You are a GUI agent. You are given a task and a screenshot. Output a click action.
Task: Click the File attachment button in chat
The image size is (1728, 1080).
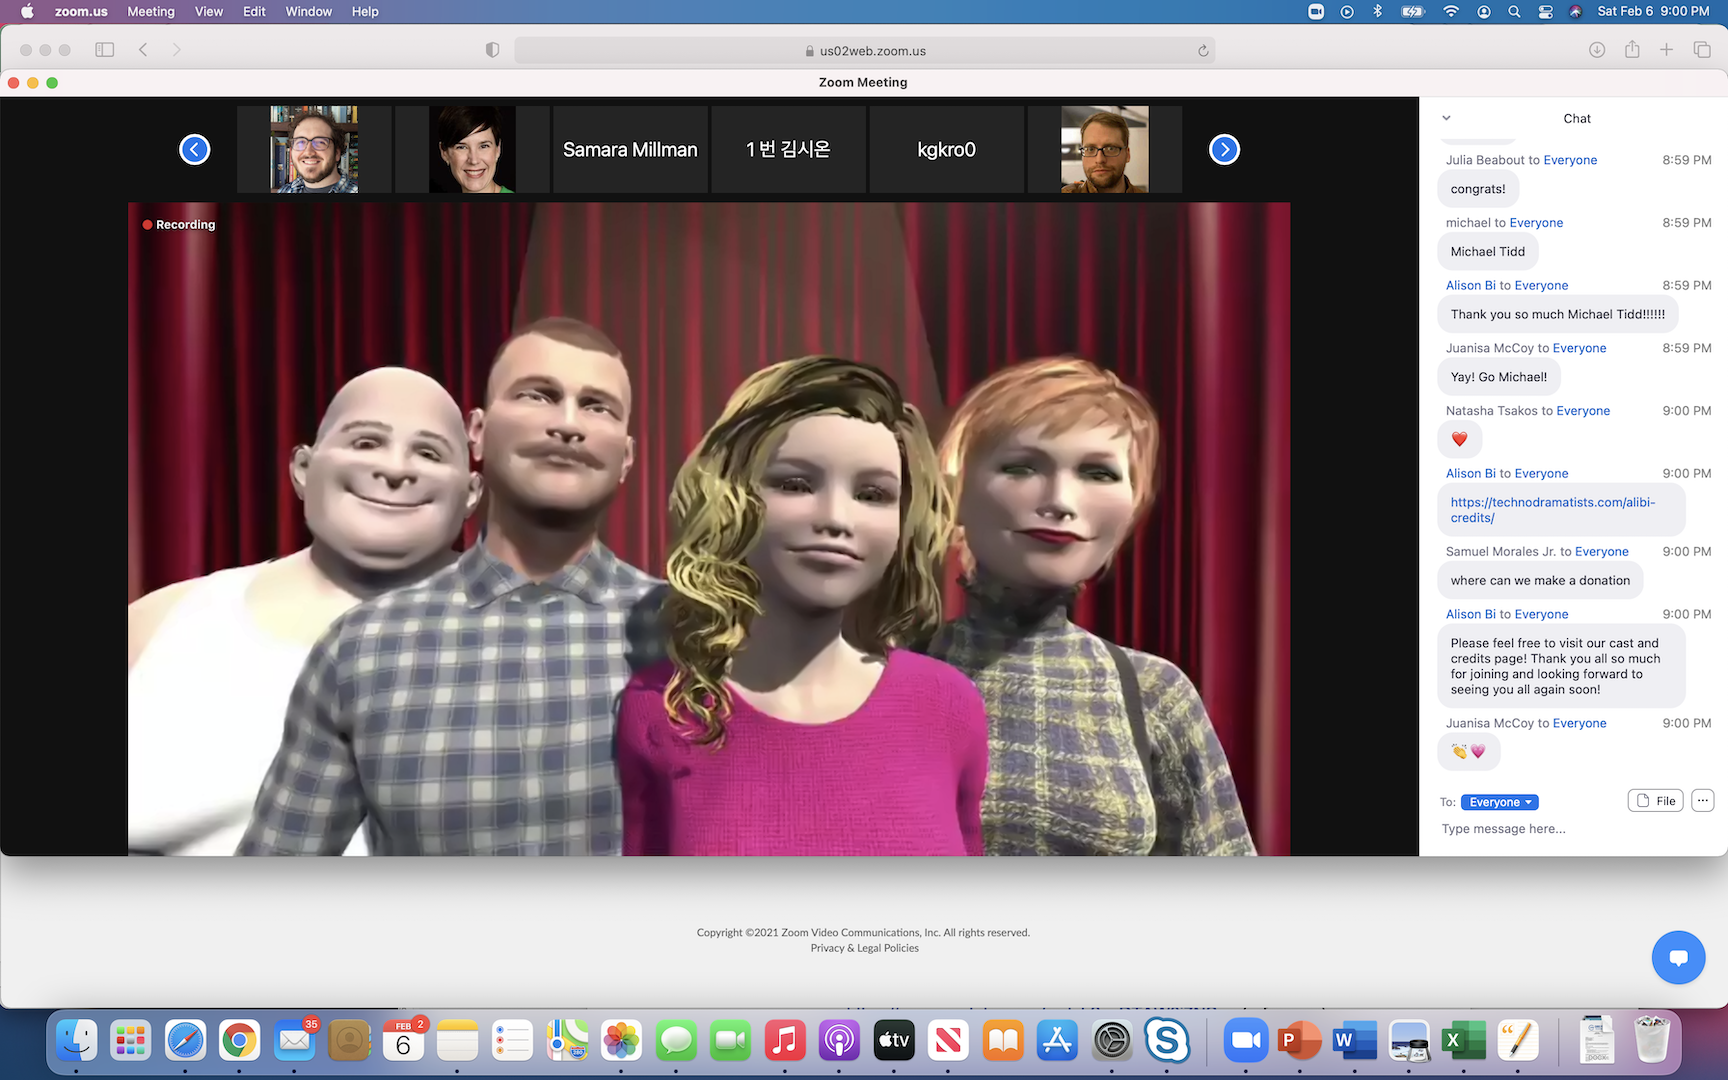pos(1655,801)
